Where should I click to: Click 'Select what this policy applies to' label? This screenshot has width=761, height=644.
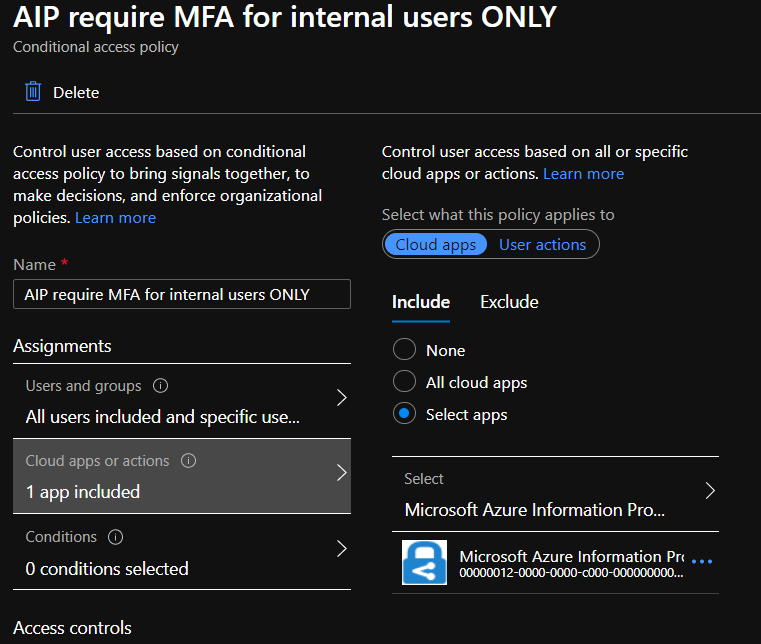point(498,215)
